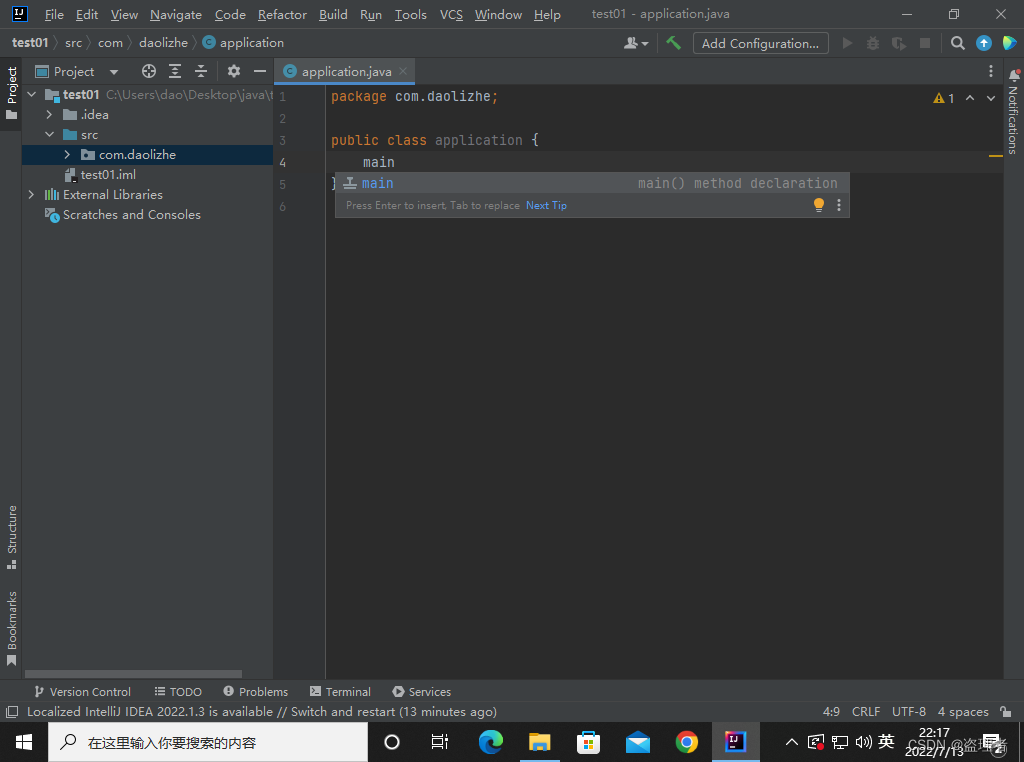Screen dimensions: 1024x762
Task: Expand the External Libraries node
Action: [31, 195]
